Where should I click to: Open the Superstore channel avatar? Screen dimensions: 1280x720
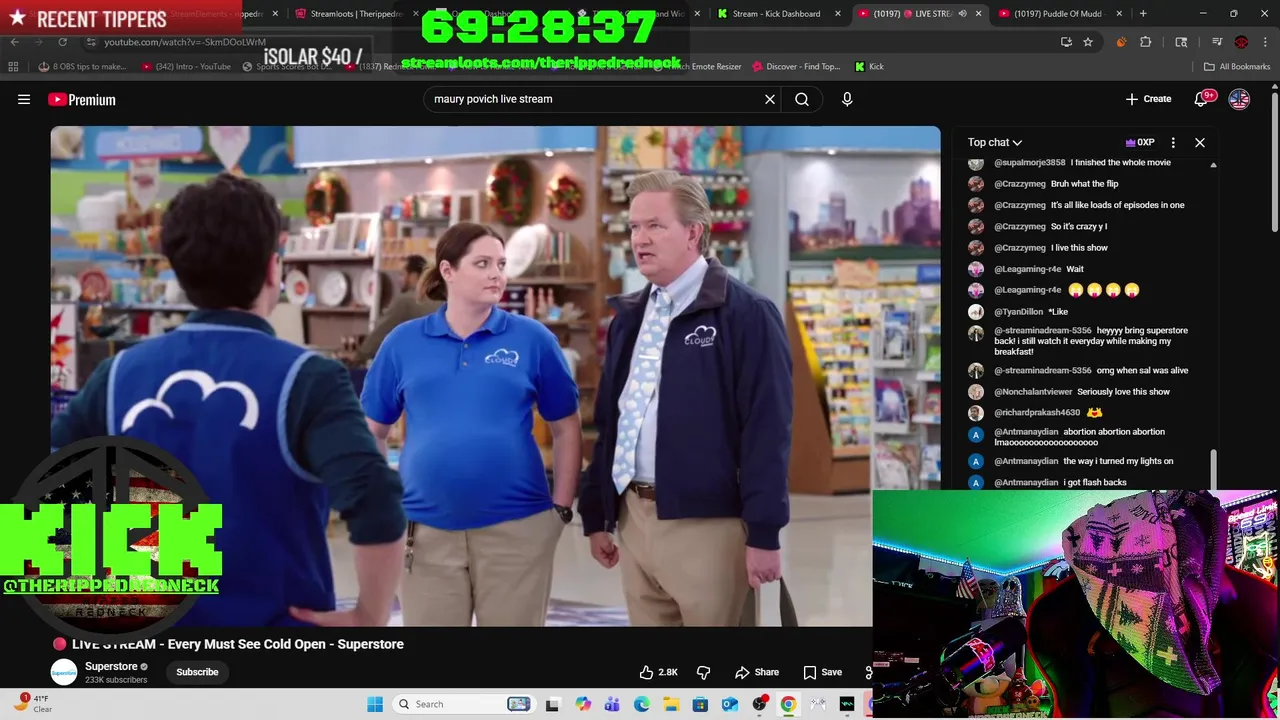click(x=64, y=672)
